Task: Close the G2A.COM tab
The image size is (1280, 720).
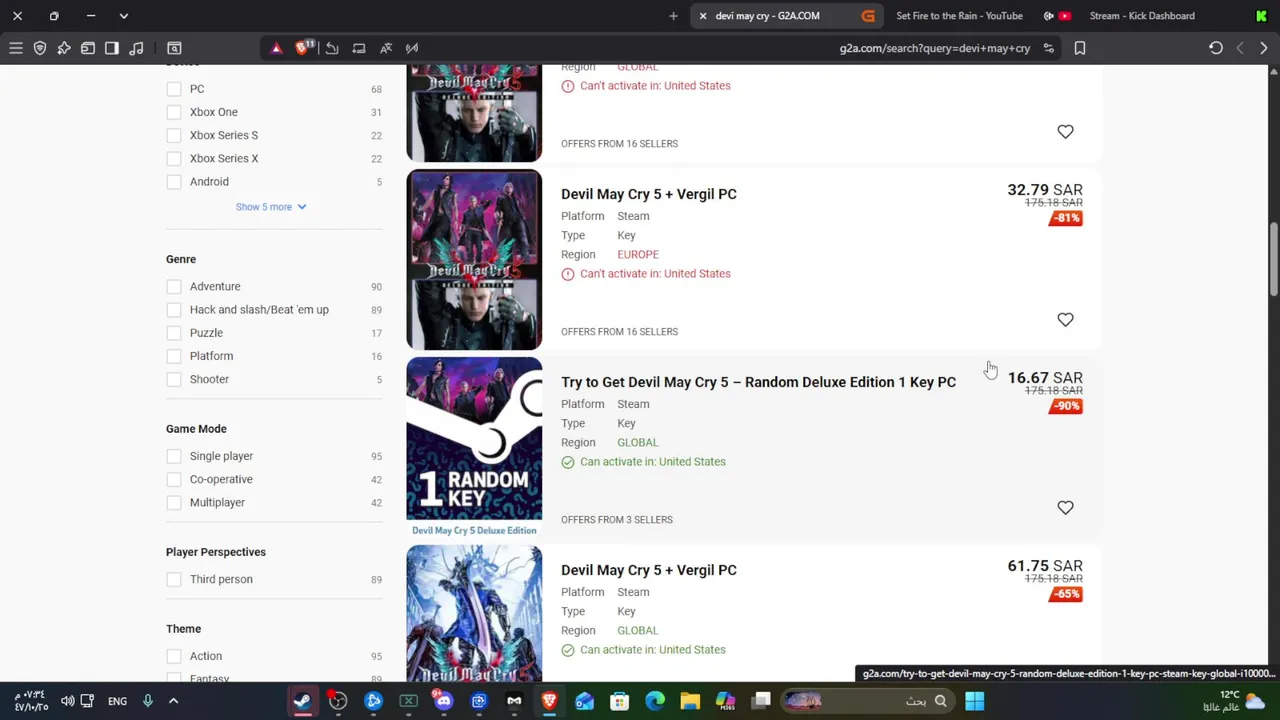Action: [x=703, y=16]
